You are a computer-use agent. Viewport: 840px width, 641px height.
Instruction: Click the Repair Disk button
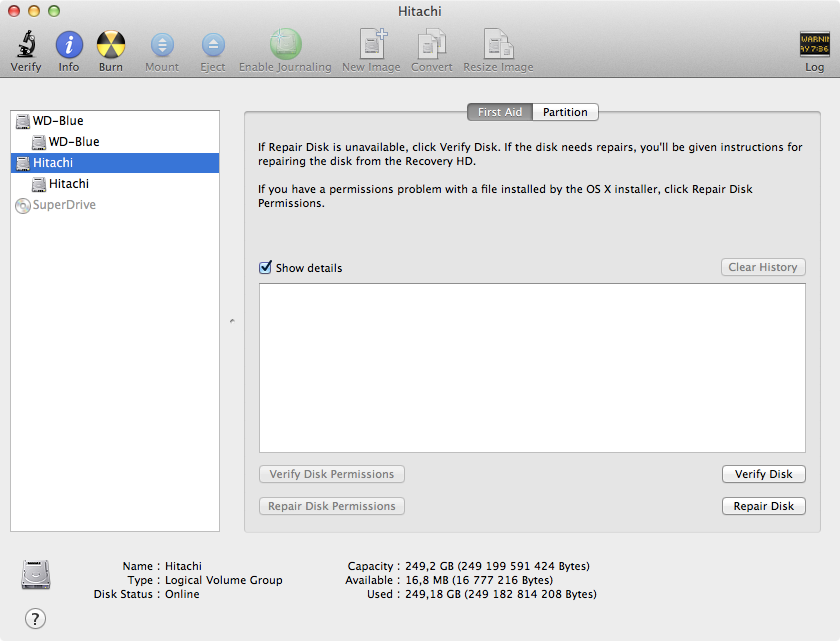tap(763, 506)
